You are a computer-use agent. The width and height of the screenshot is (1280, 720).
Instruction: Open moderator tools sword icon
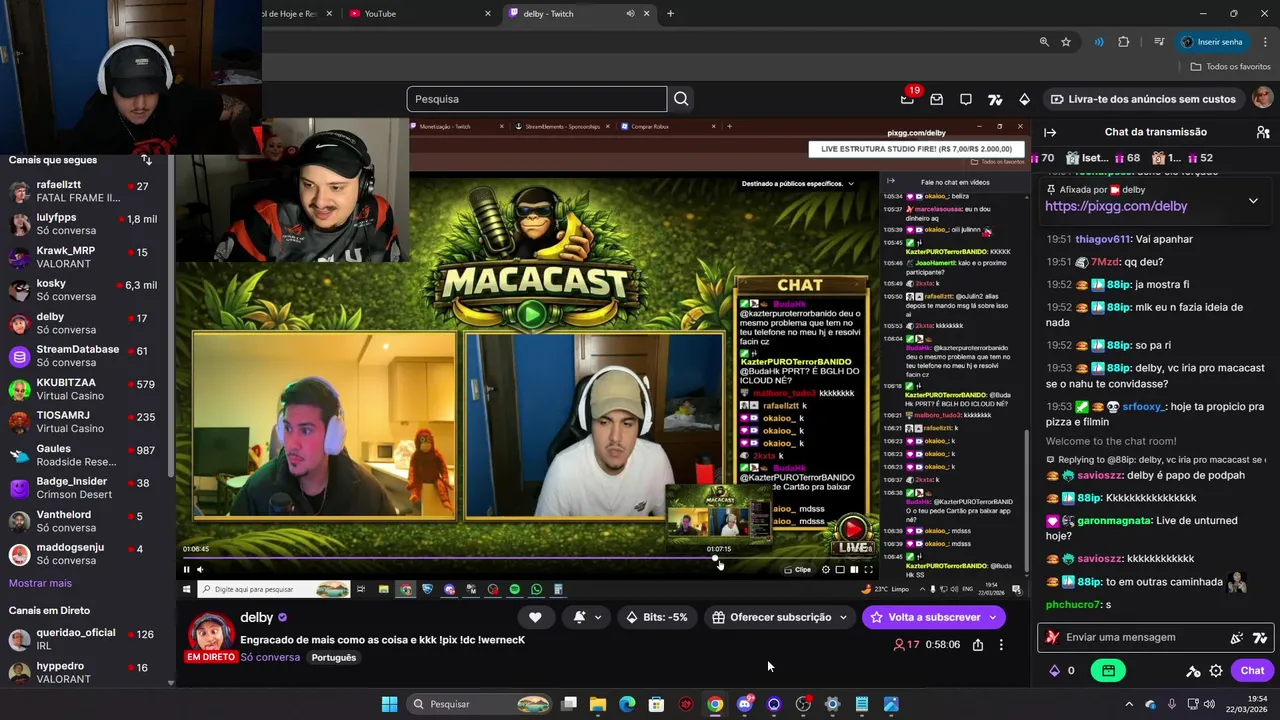click(x=1193, y=671)
